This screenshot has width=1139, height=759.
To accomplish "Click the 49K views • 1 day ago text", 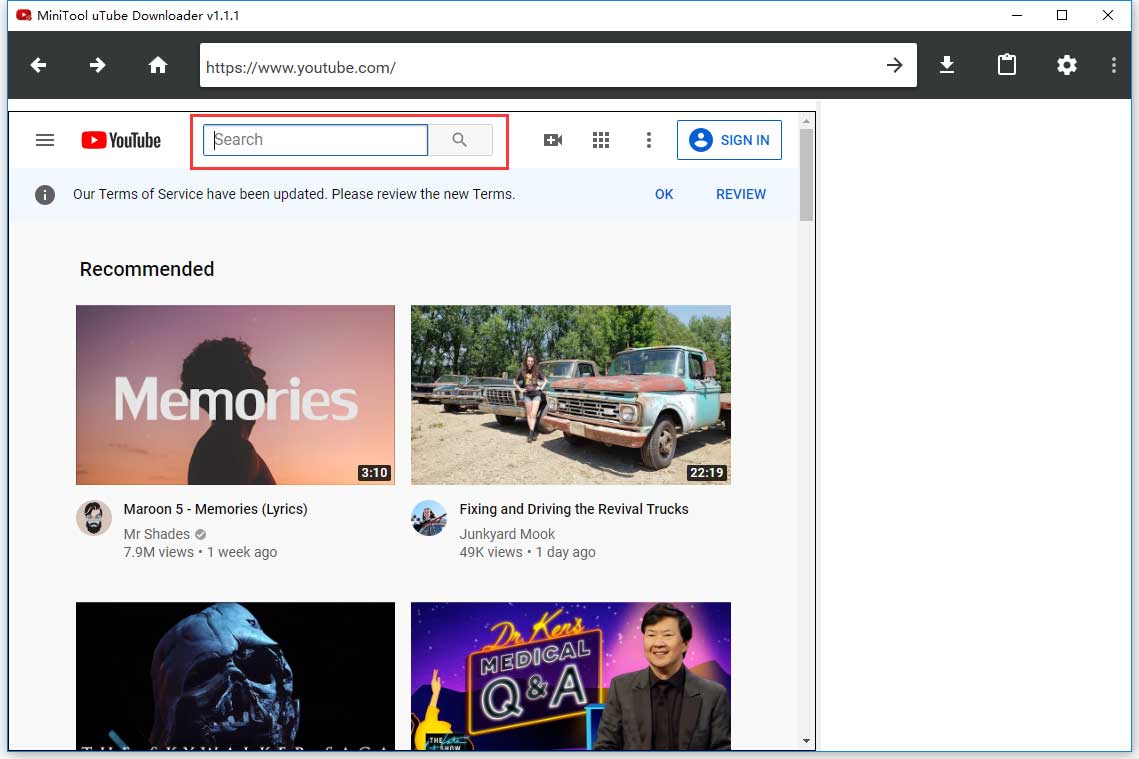I will [527, 552].
